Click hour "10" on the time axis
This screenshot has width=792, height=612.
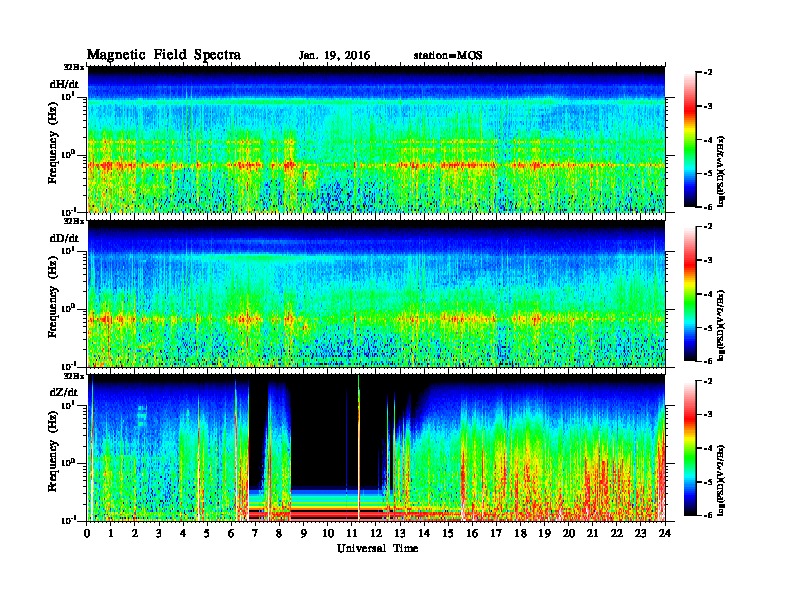[x=328, y=534]
